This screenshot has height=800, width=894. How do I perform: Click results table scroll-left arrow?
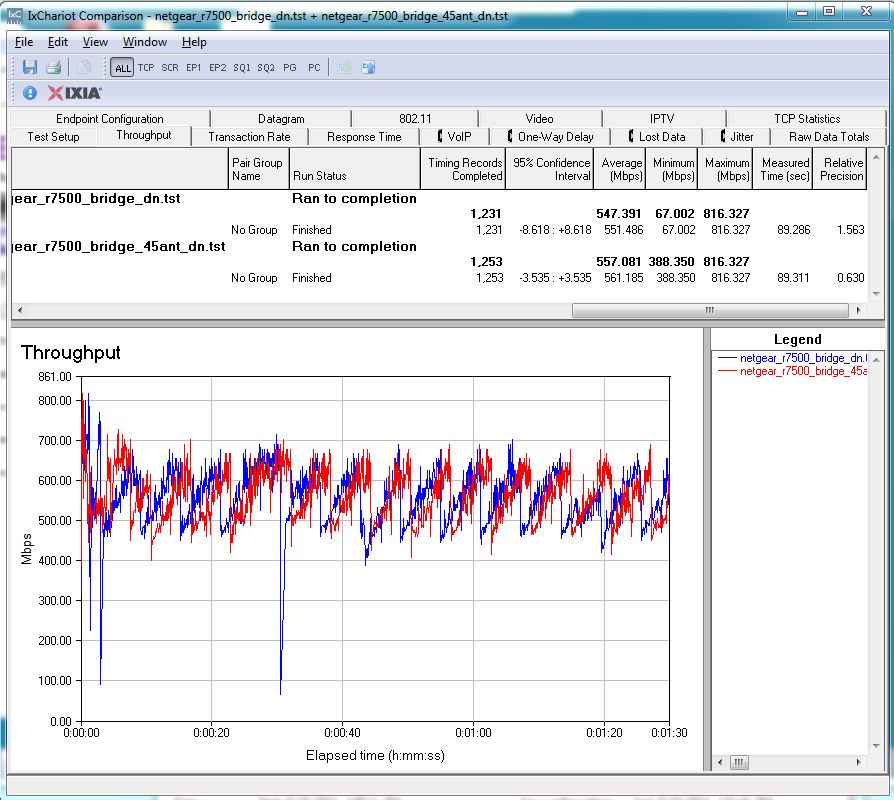(20, 310)
